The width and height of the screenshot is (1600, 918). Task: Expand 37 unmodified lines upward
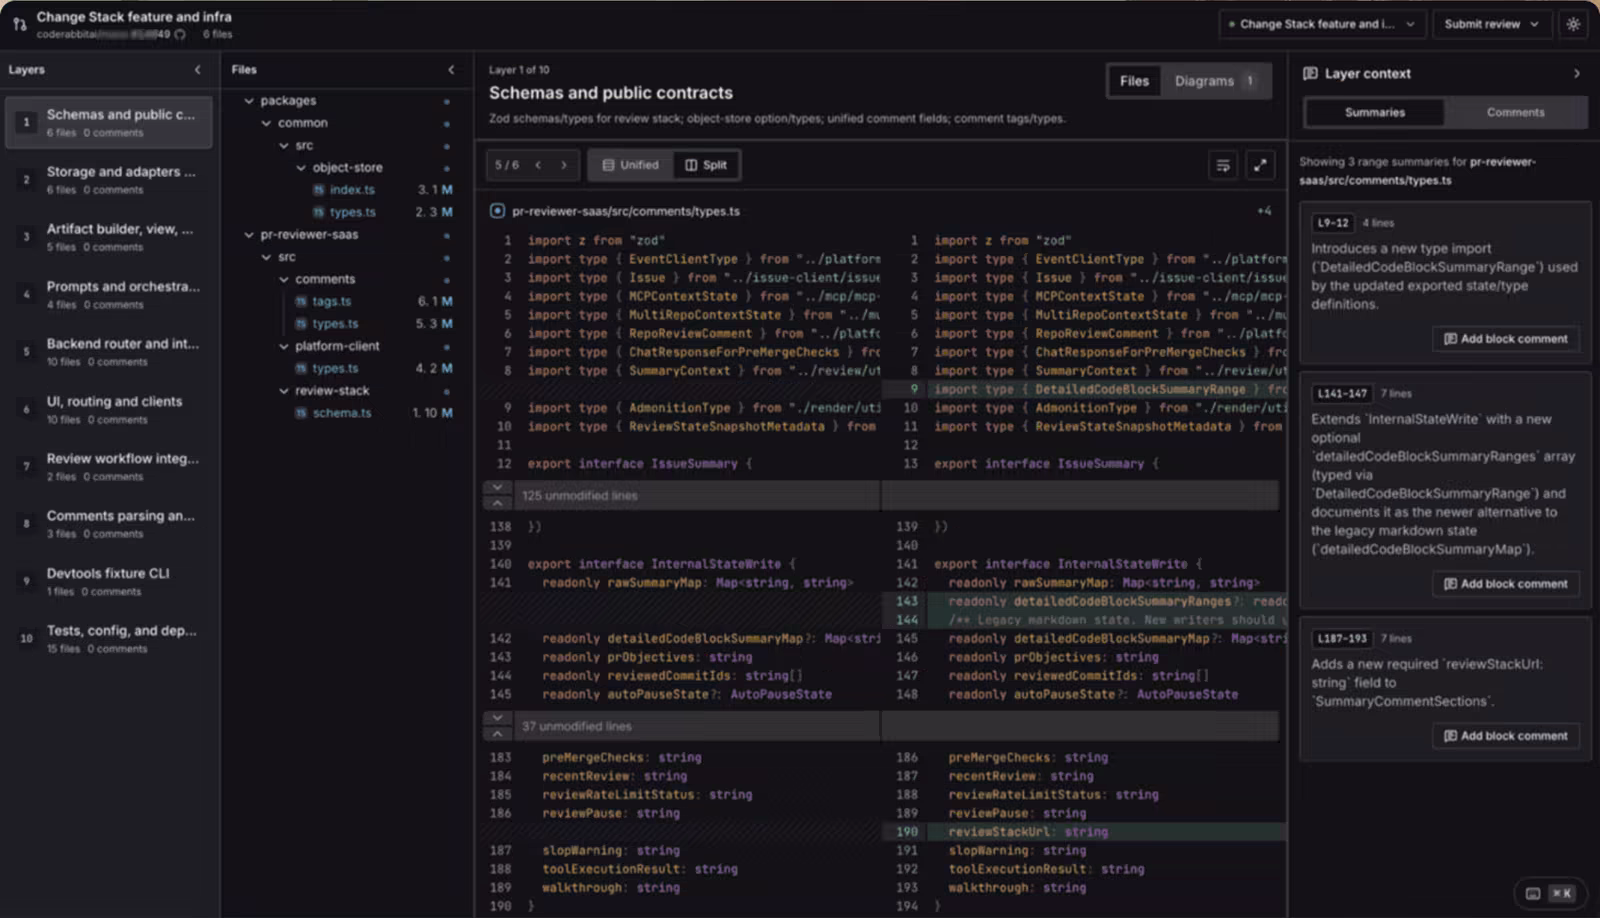[x=497, y=734]
